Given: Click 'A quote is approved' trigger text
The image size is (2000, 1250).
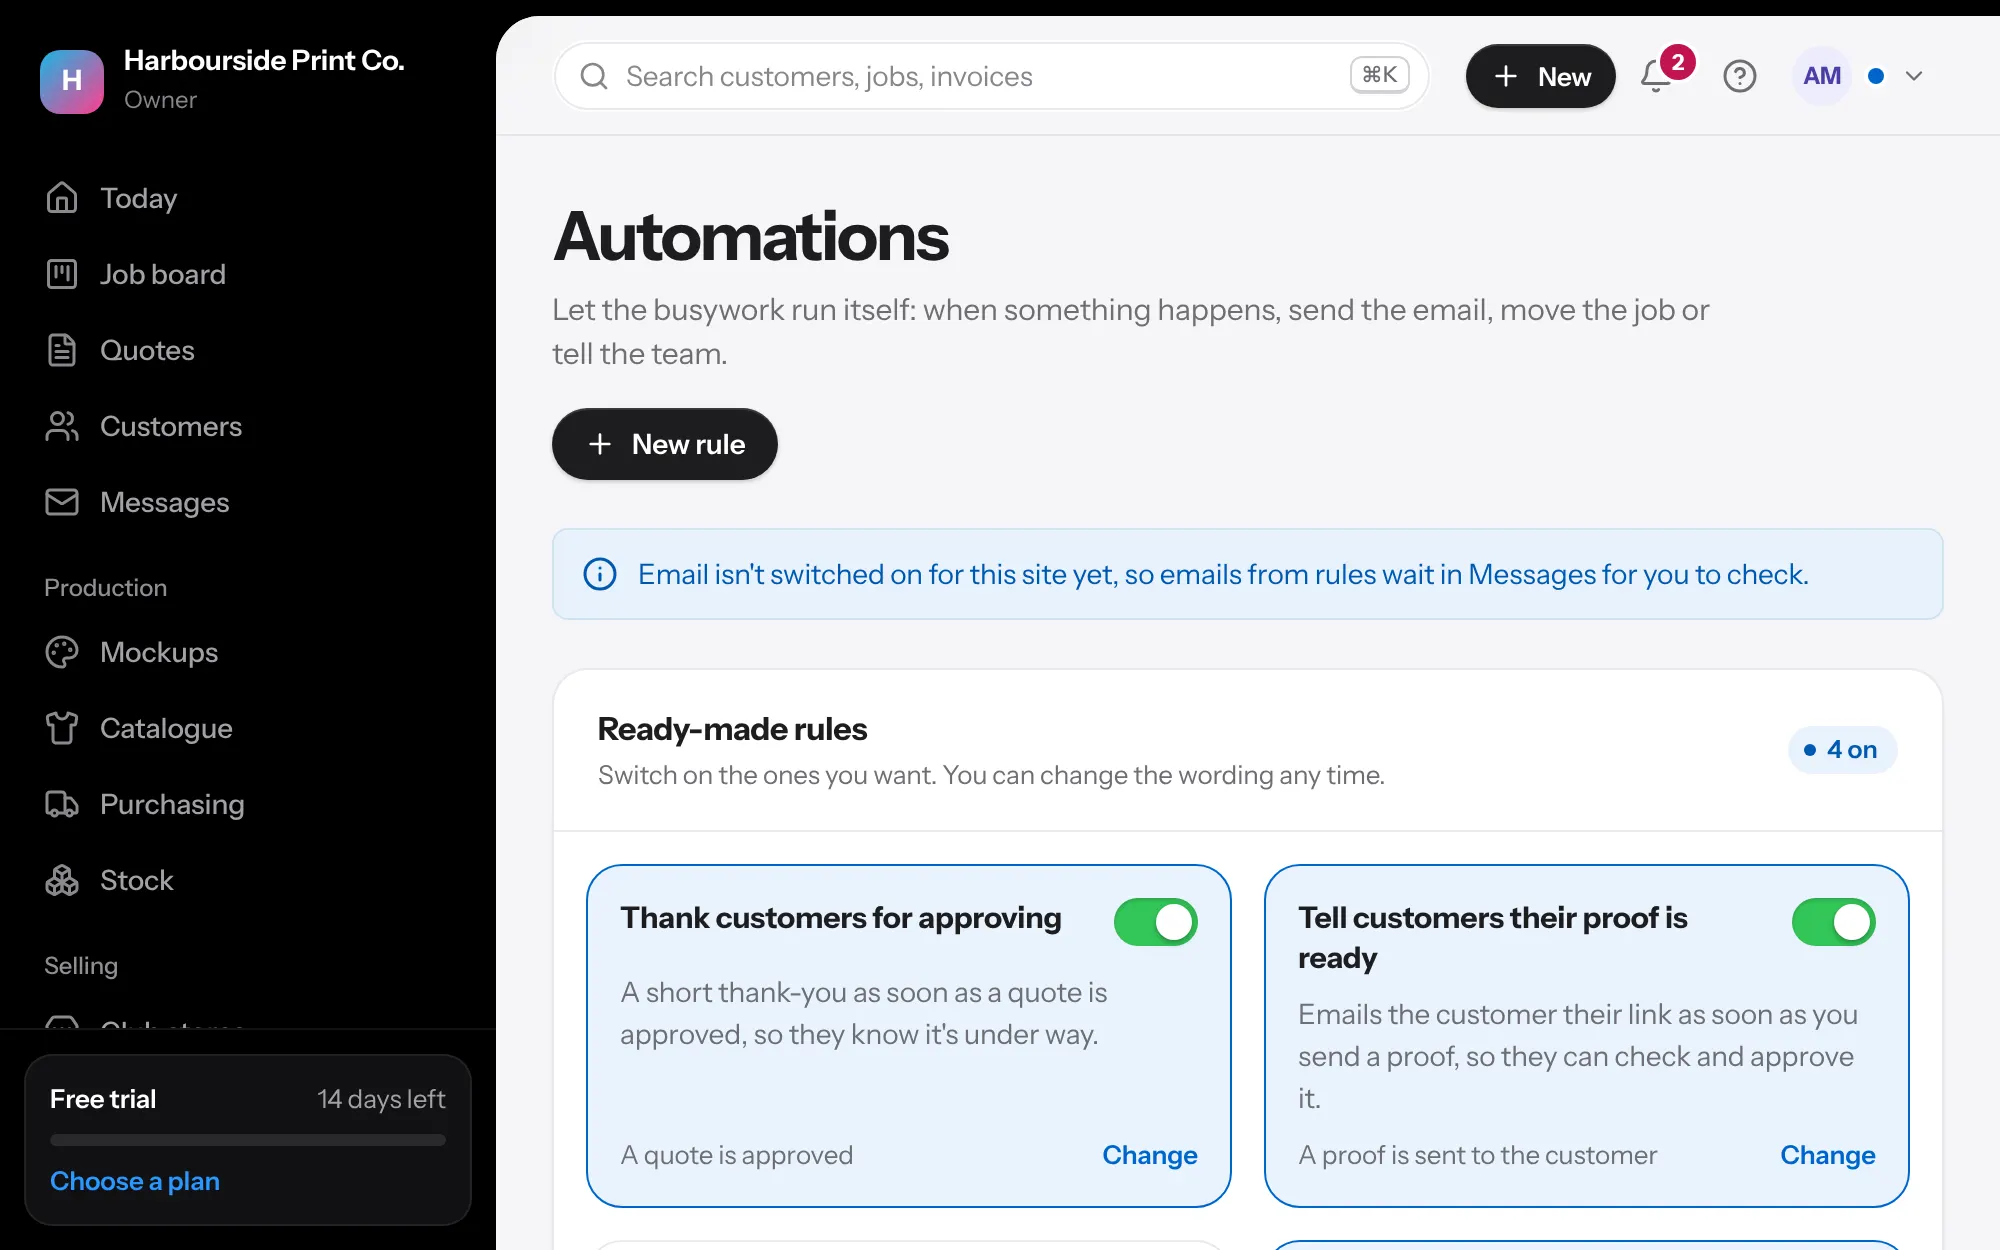Looking at the screenshot, I should [x=736, y=1155].
